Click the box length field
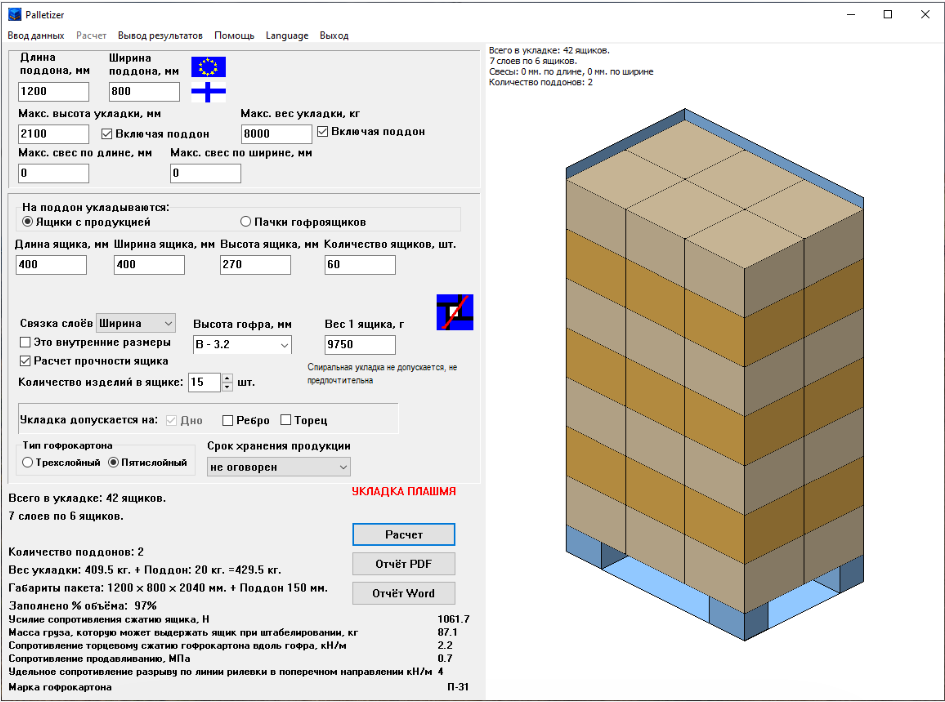Screen dimensions: 945x702 (x=51, y=265)
